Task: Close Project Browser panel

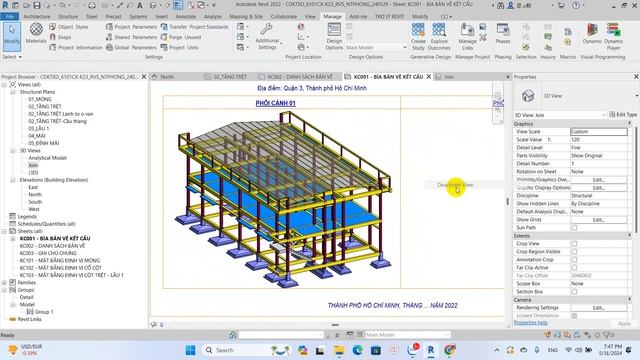Action: (x=144, y=77)
